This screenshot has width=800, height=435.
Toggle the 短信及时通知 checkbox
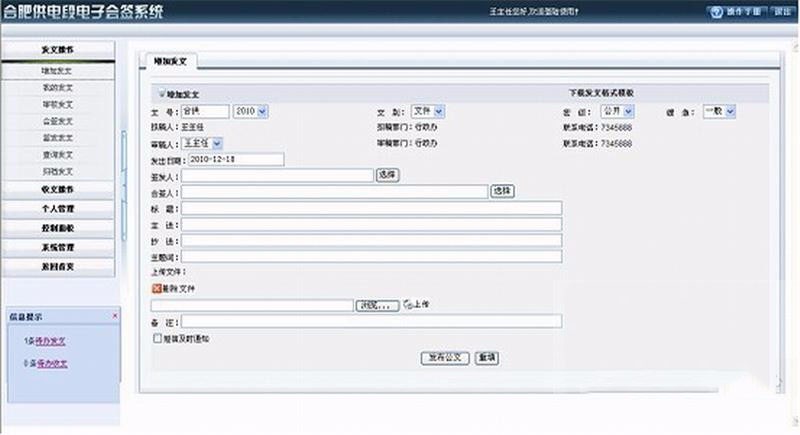pos(157,339)
